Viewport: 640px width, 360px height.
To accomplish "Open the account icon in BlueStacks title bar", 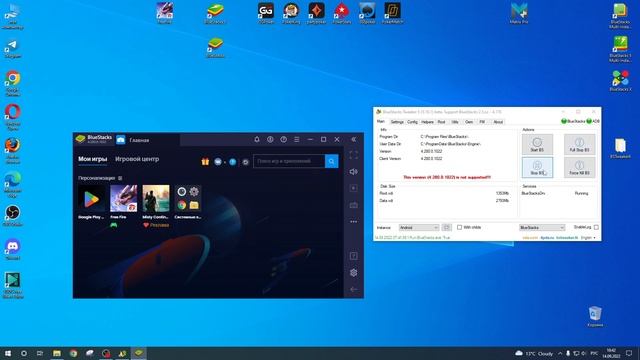I will tap(270, 140).
